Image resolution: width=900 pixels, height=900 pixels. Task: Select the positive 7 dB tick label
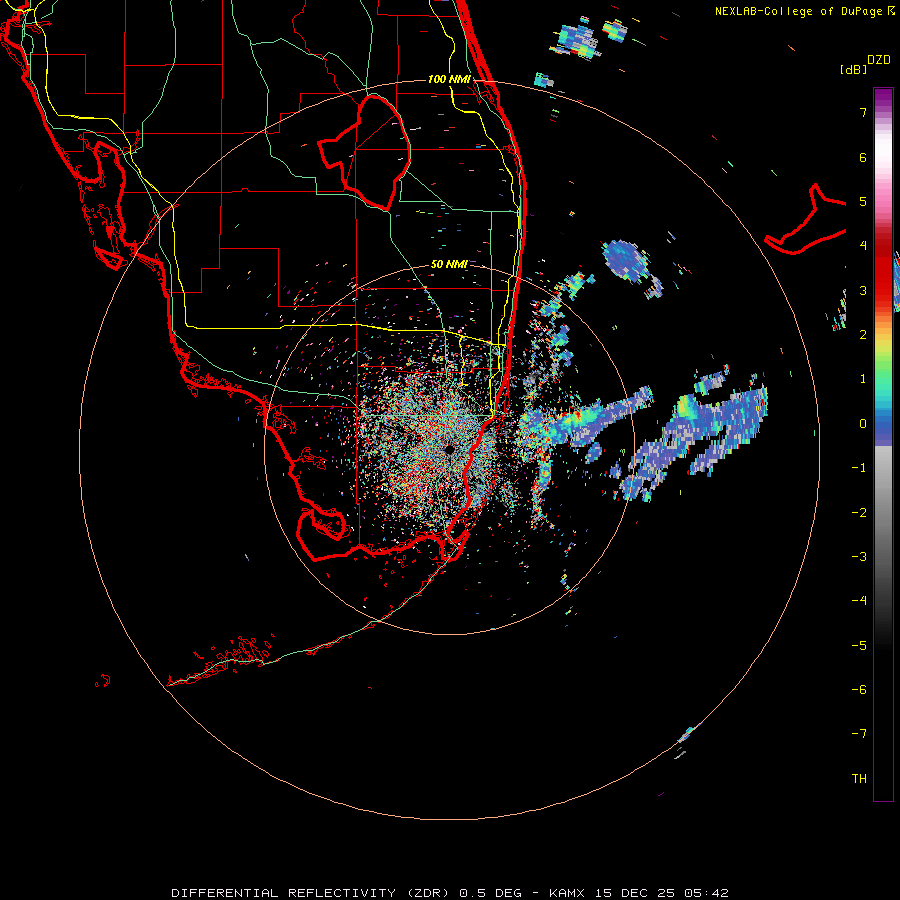tap(863, 112)
